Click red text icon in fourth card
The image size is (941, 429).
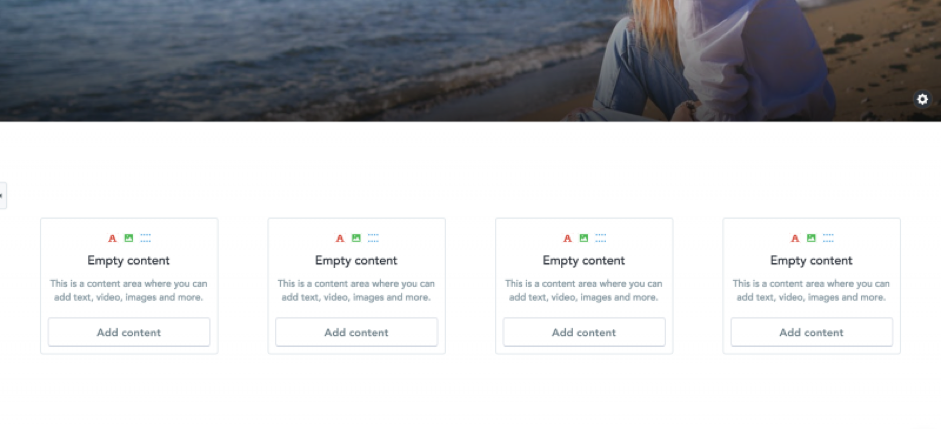click(795, 238)
